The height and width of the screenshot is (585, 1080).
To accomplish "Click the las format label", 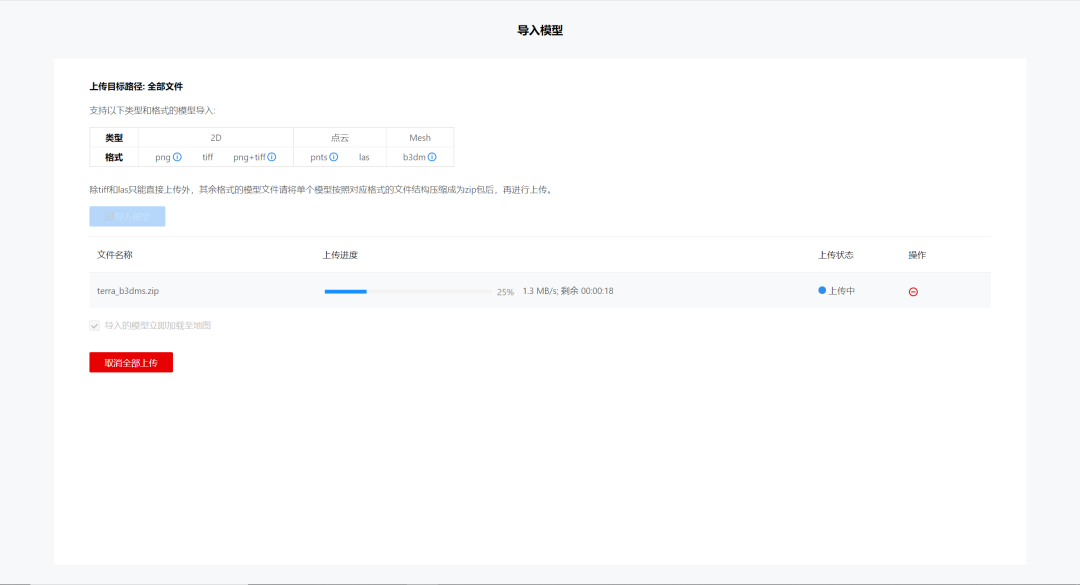I will click(364, 157).
